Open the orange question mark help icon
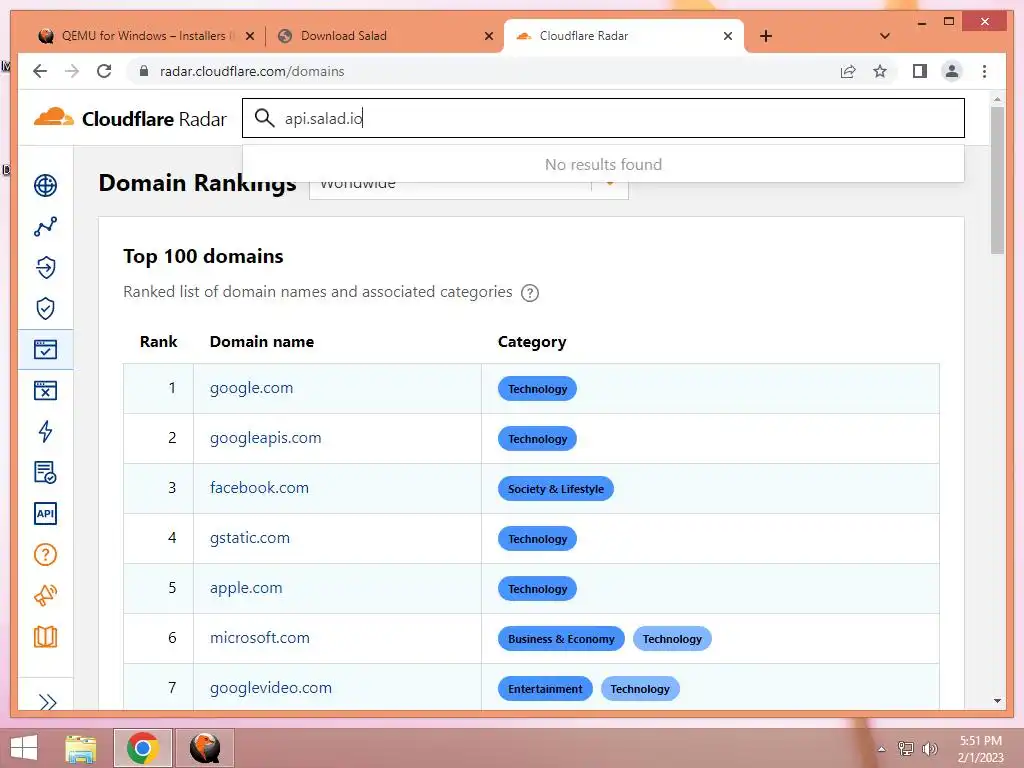The image size is (1024, 768). point(45,554)
